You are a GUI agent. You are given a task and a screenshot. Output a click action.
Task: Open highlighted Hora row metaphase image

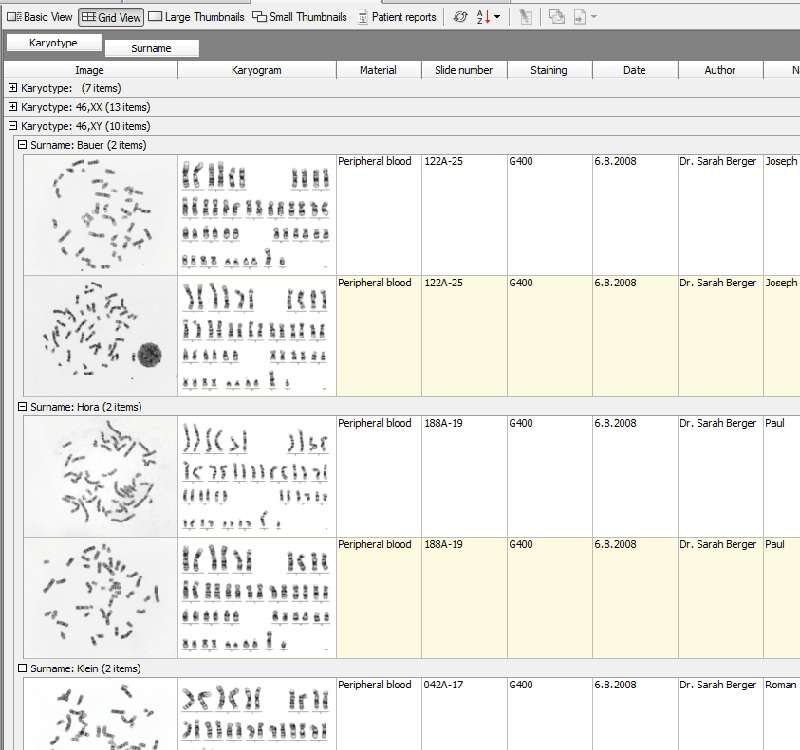pos(101,597)
